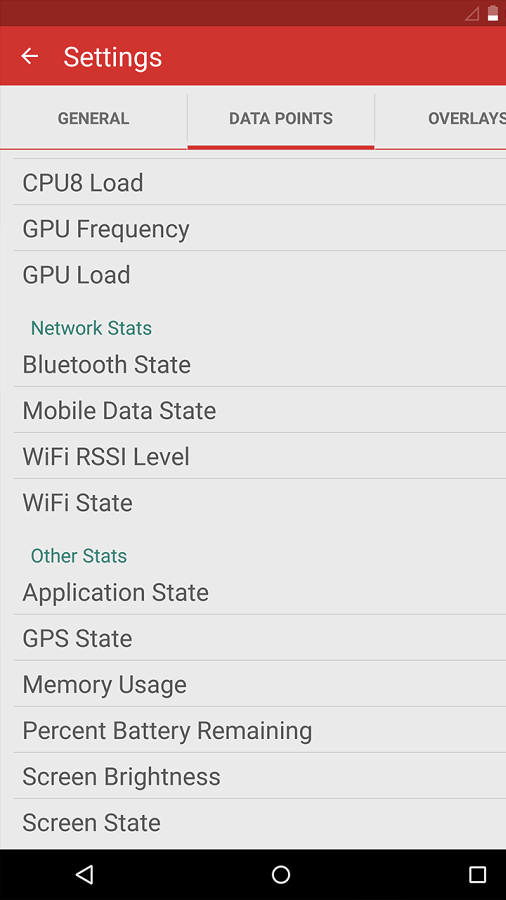Viewport: 506px width, 900px height.
Task: Select the GPU Frequency item
Action: [260, 228]
